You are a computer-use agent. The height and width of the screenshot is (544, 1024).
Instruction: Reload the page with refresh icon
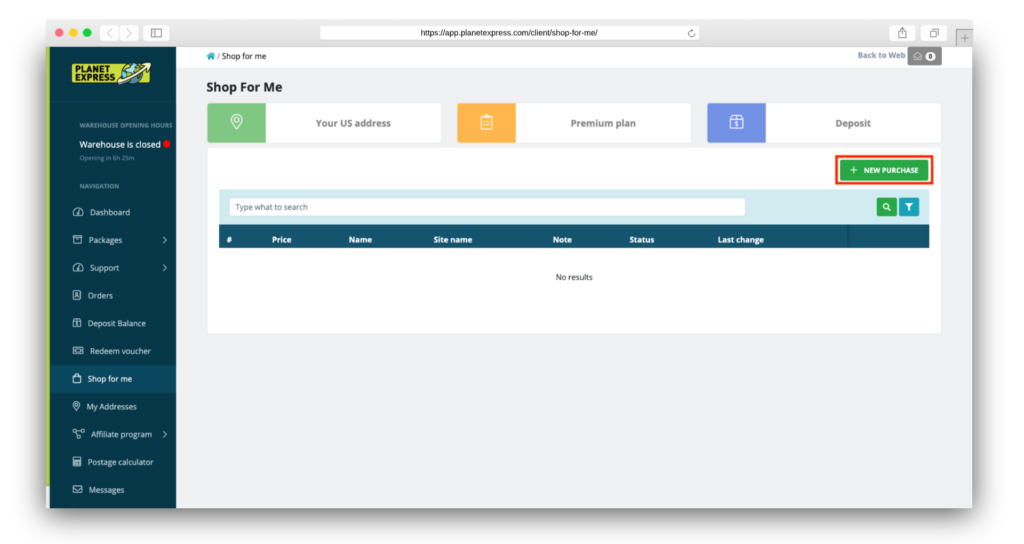691,33
